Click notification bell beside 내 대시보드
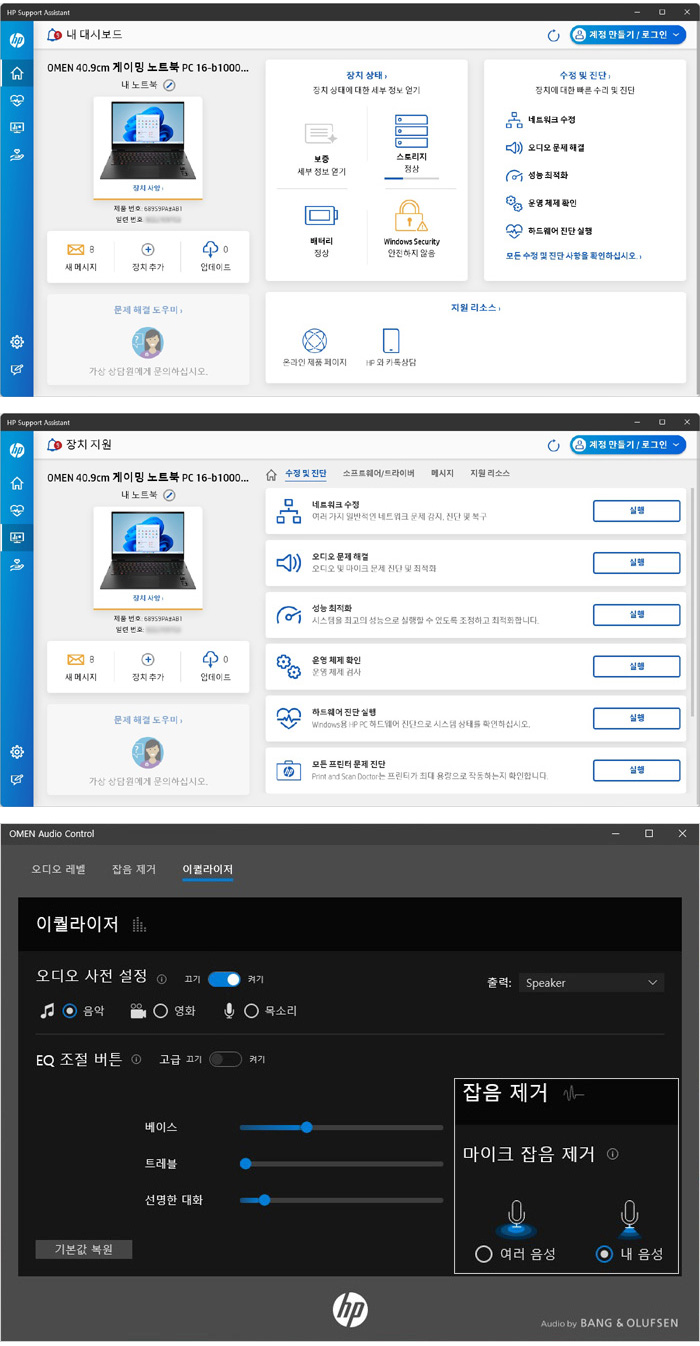The image size is (700, 1346). point(53,35)
